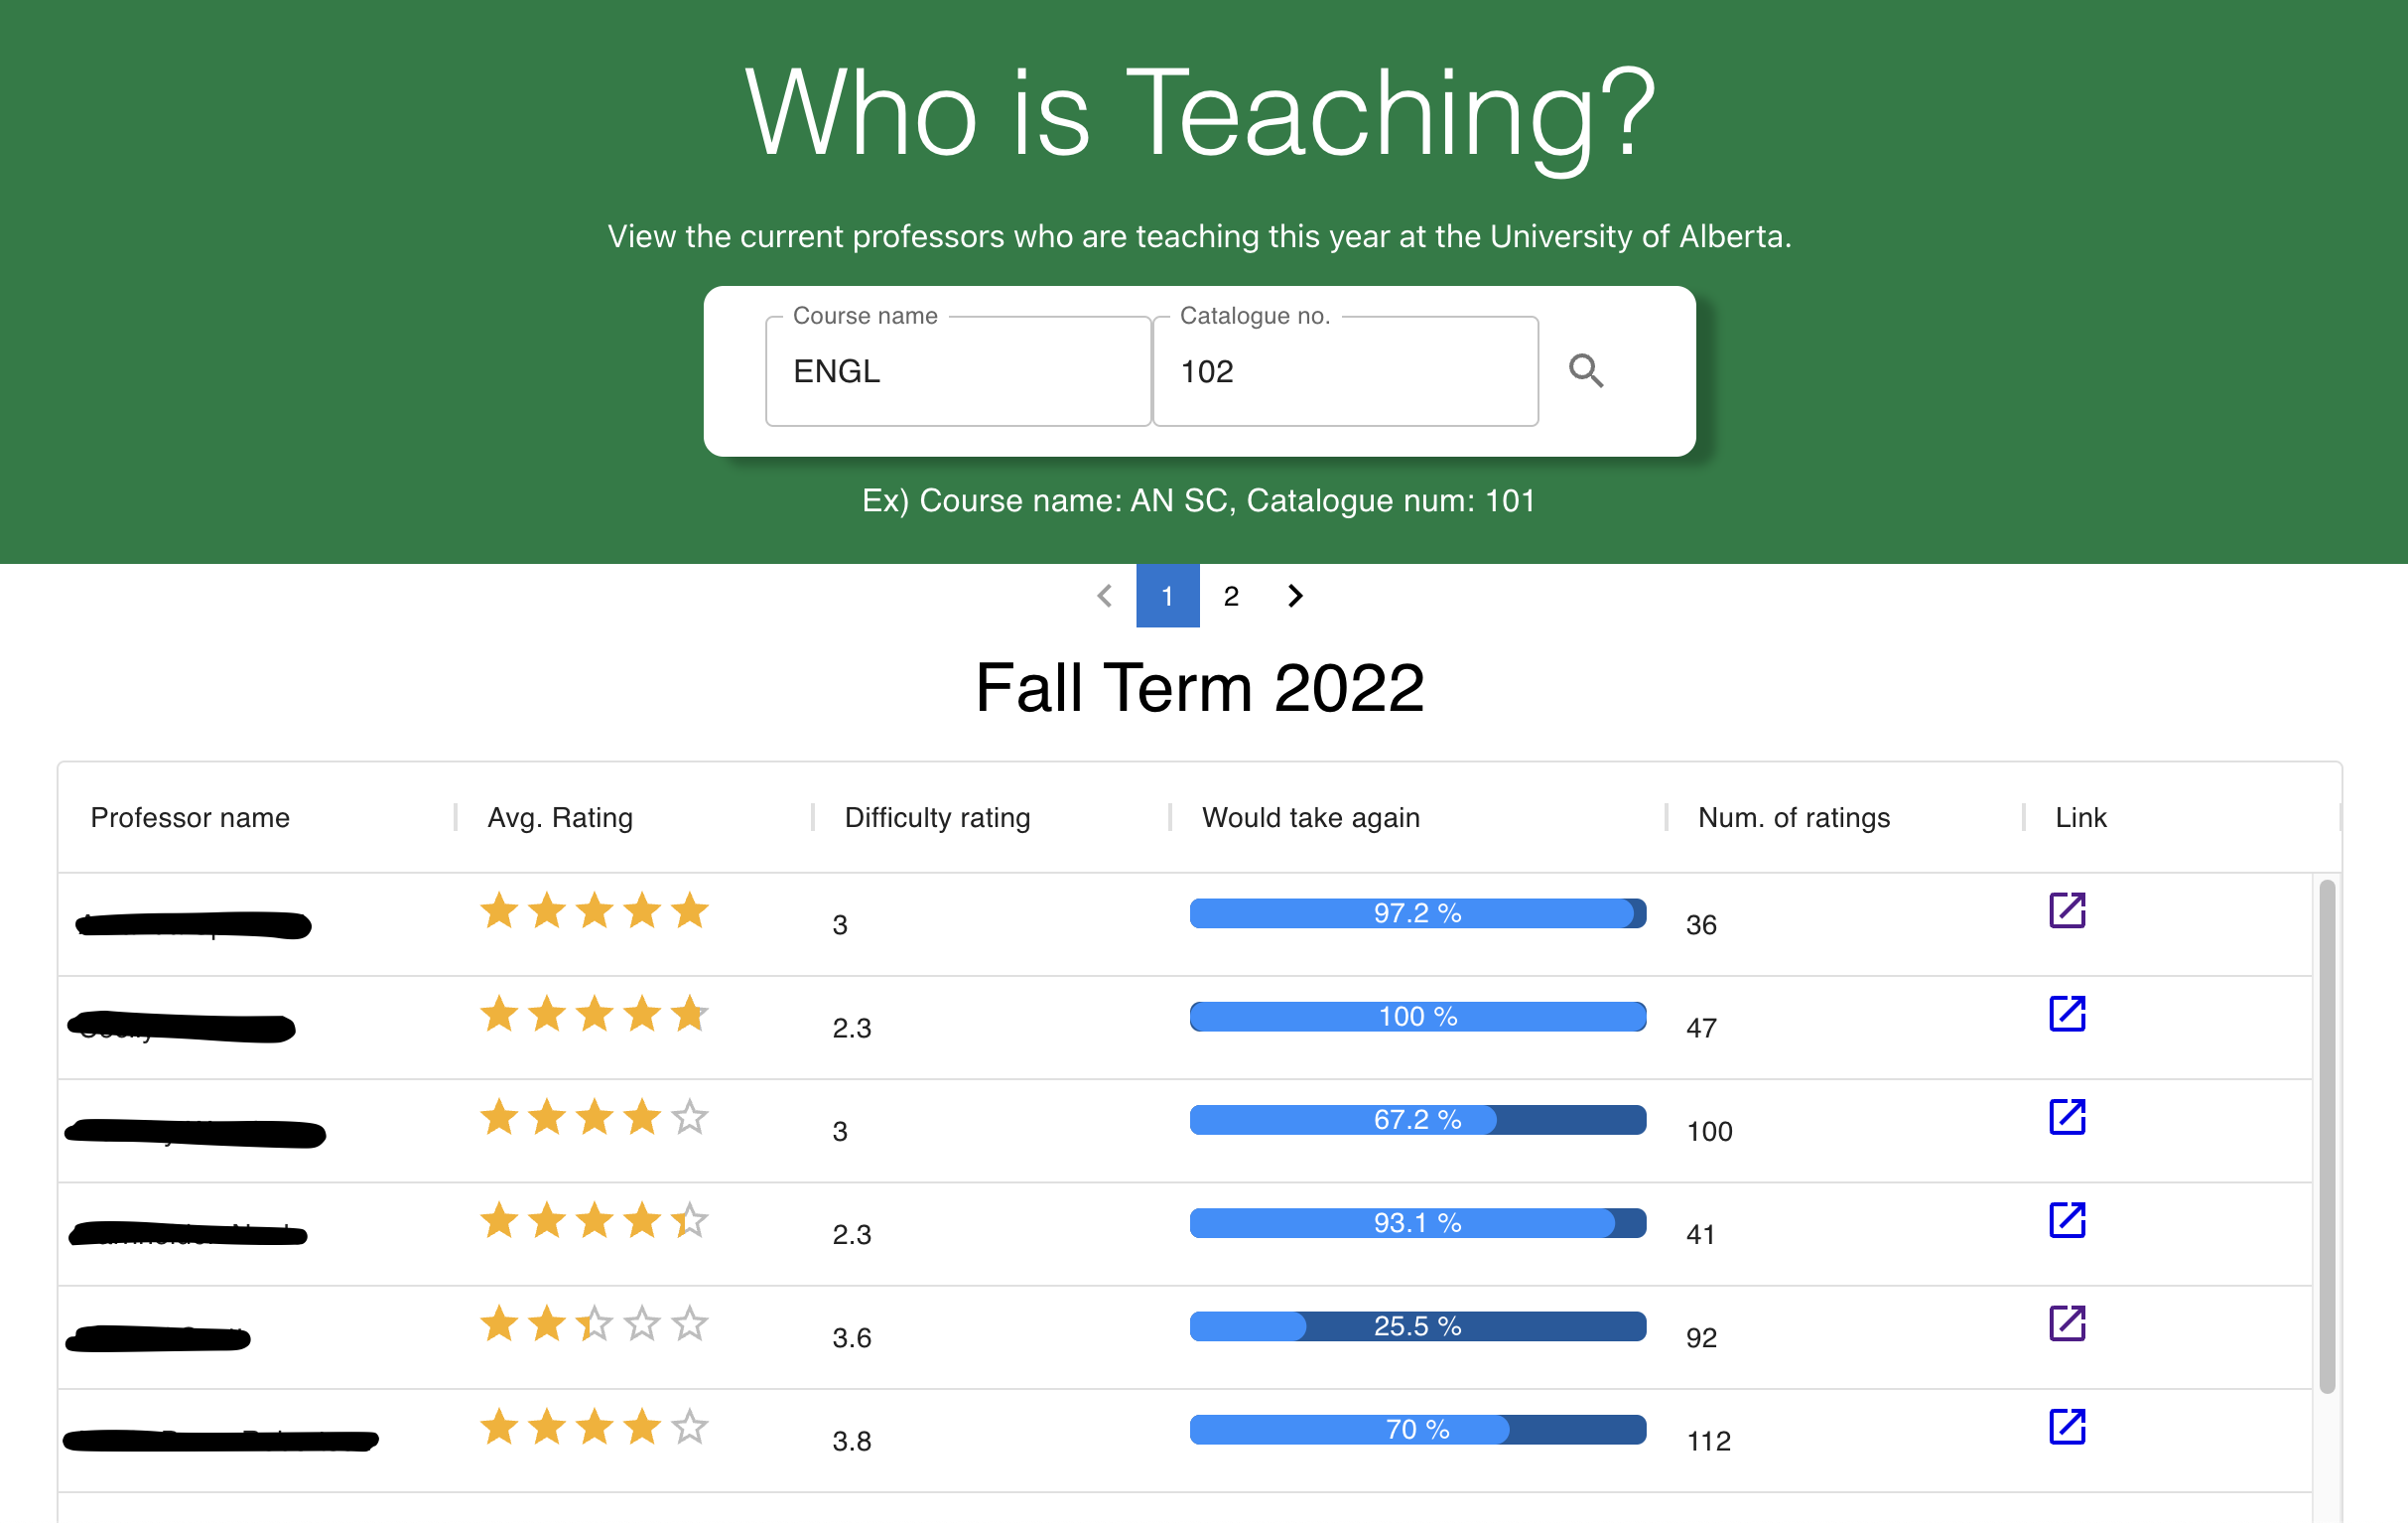Open external link for 25.5% professor row
The image size is (2408, 1523).
2066,1323
